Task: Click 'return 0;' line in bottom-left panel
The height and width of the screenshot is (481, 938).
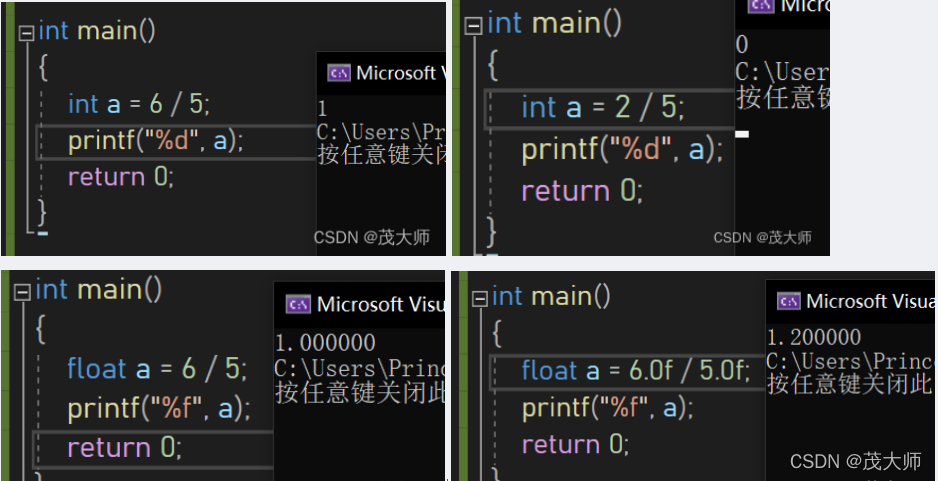Action: point(124,447)
